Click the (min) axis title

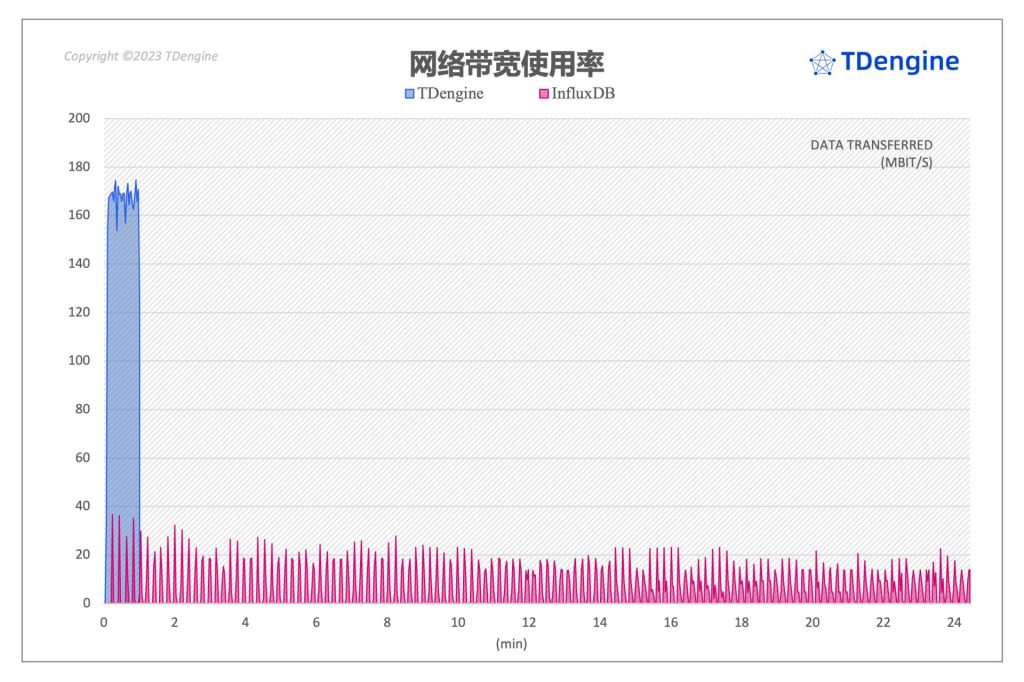click(510, 646)
